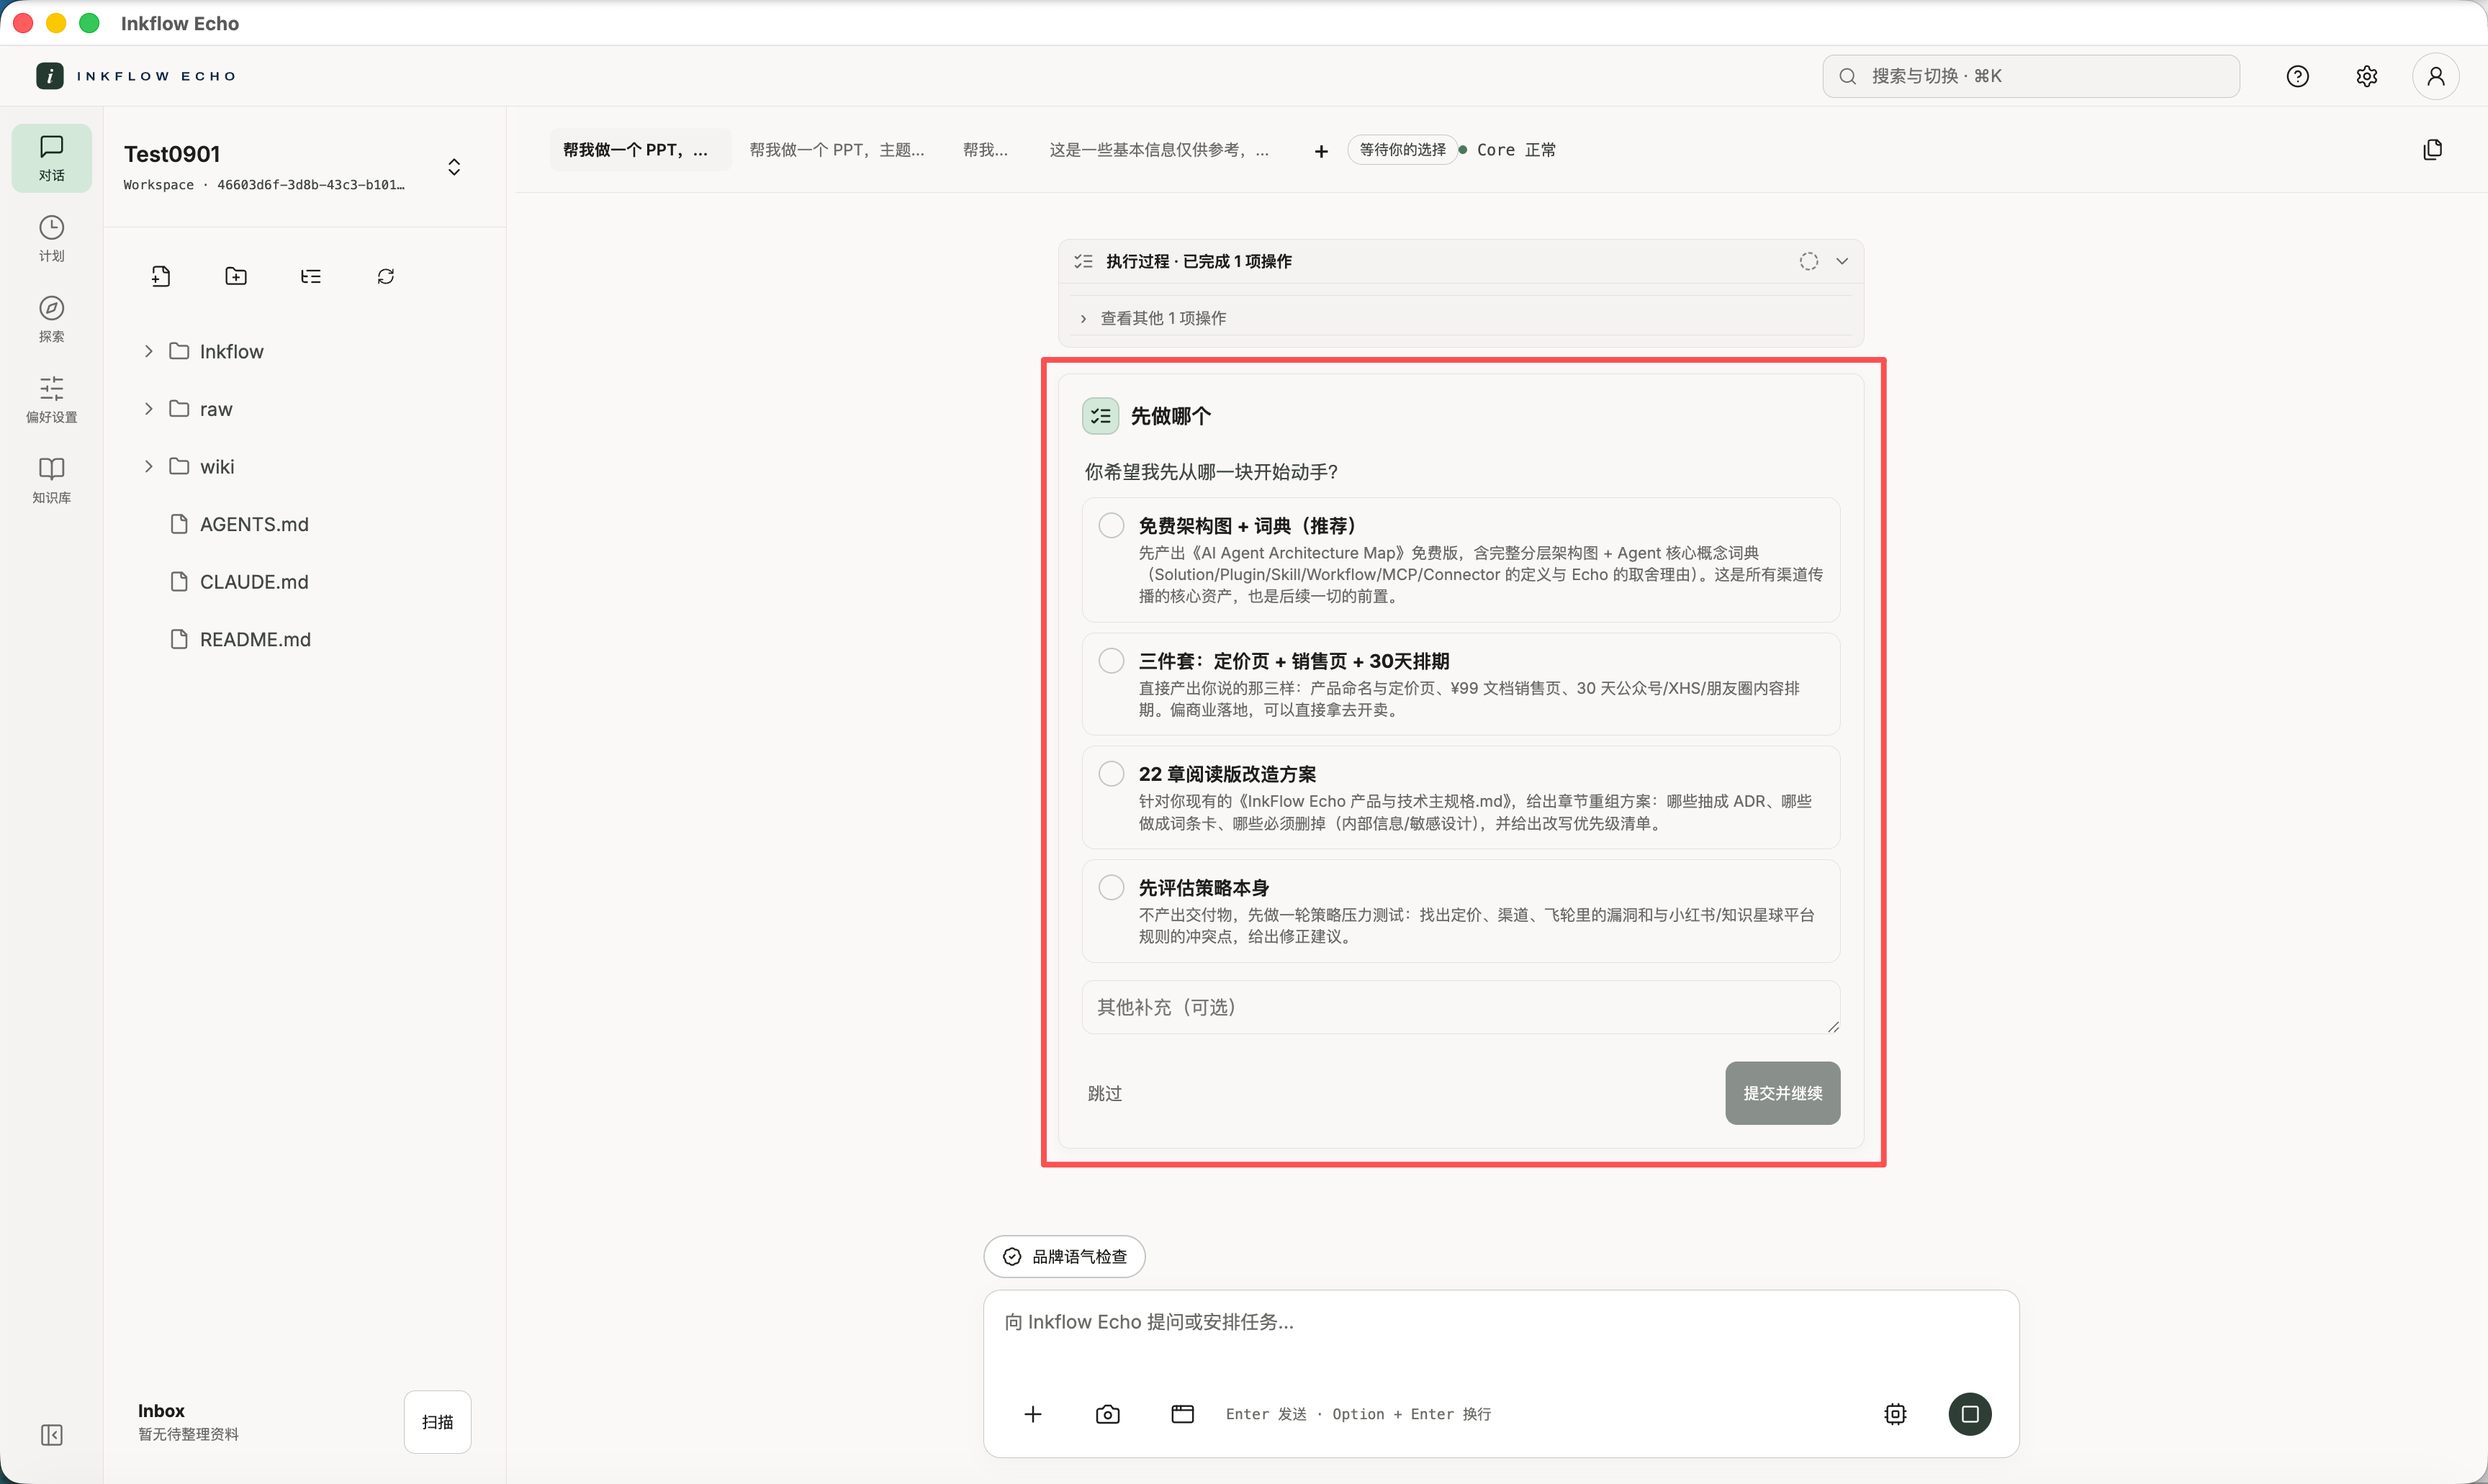Open the Test0901 workspace switcher
Screen dimensions: 2488x1484
coord(454,167)
